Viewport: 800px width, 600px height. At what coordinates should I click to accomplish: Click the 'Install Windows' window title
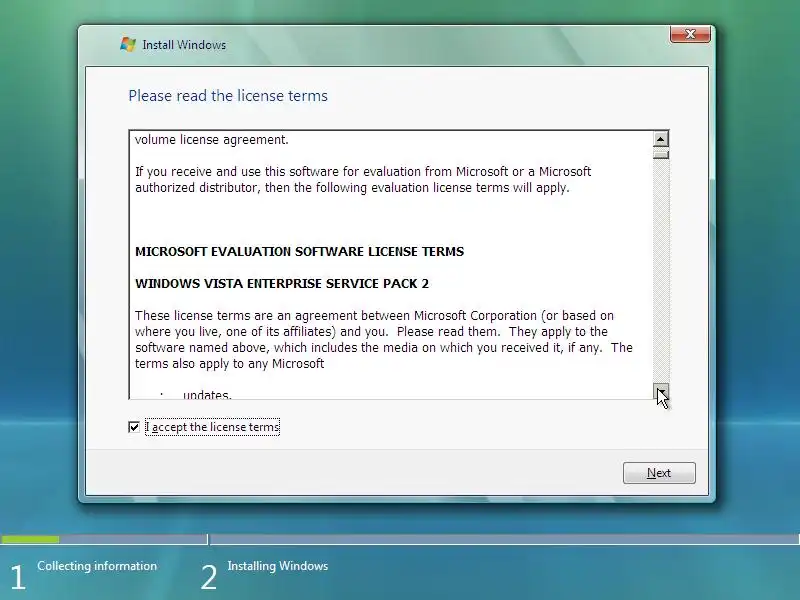pyautogui.click(x=184, y=45)
